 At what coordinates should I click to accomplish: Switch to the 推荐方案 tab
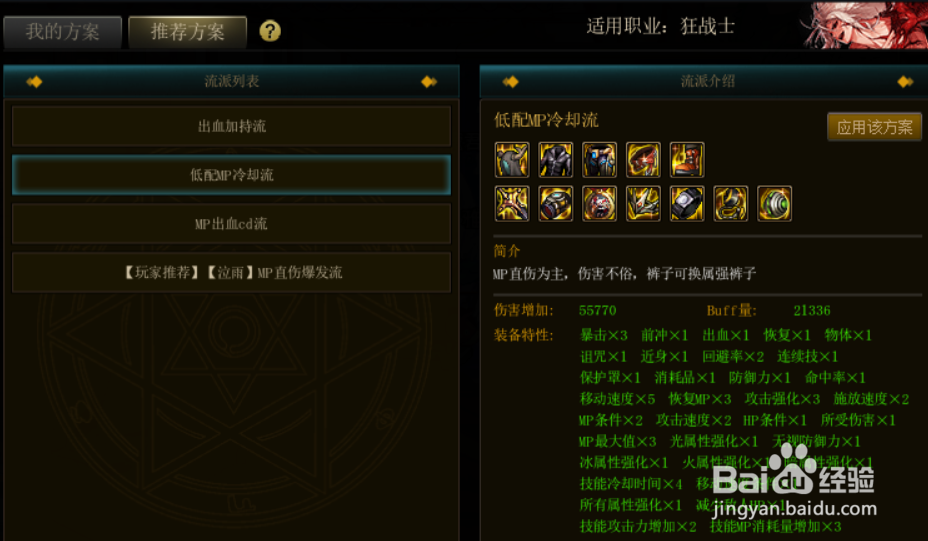pyautogui.click(x=188, y=31)
